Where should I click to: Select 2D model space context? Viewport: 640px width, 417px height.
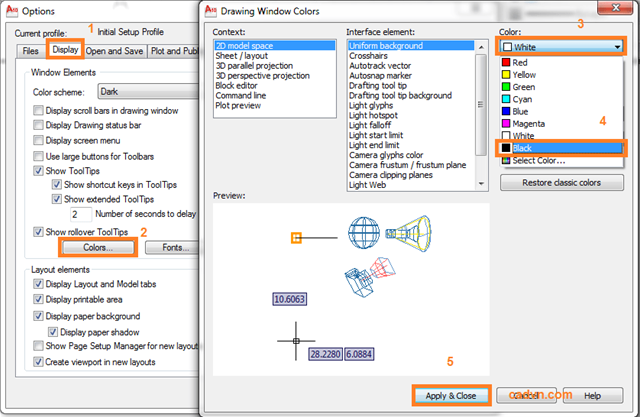275,46
